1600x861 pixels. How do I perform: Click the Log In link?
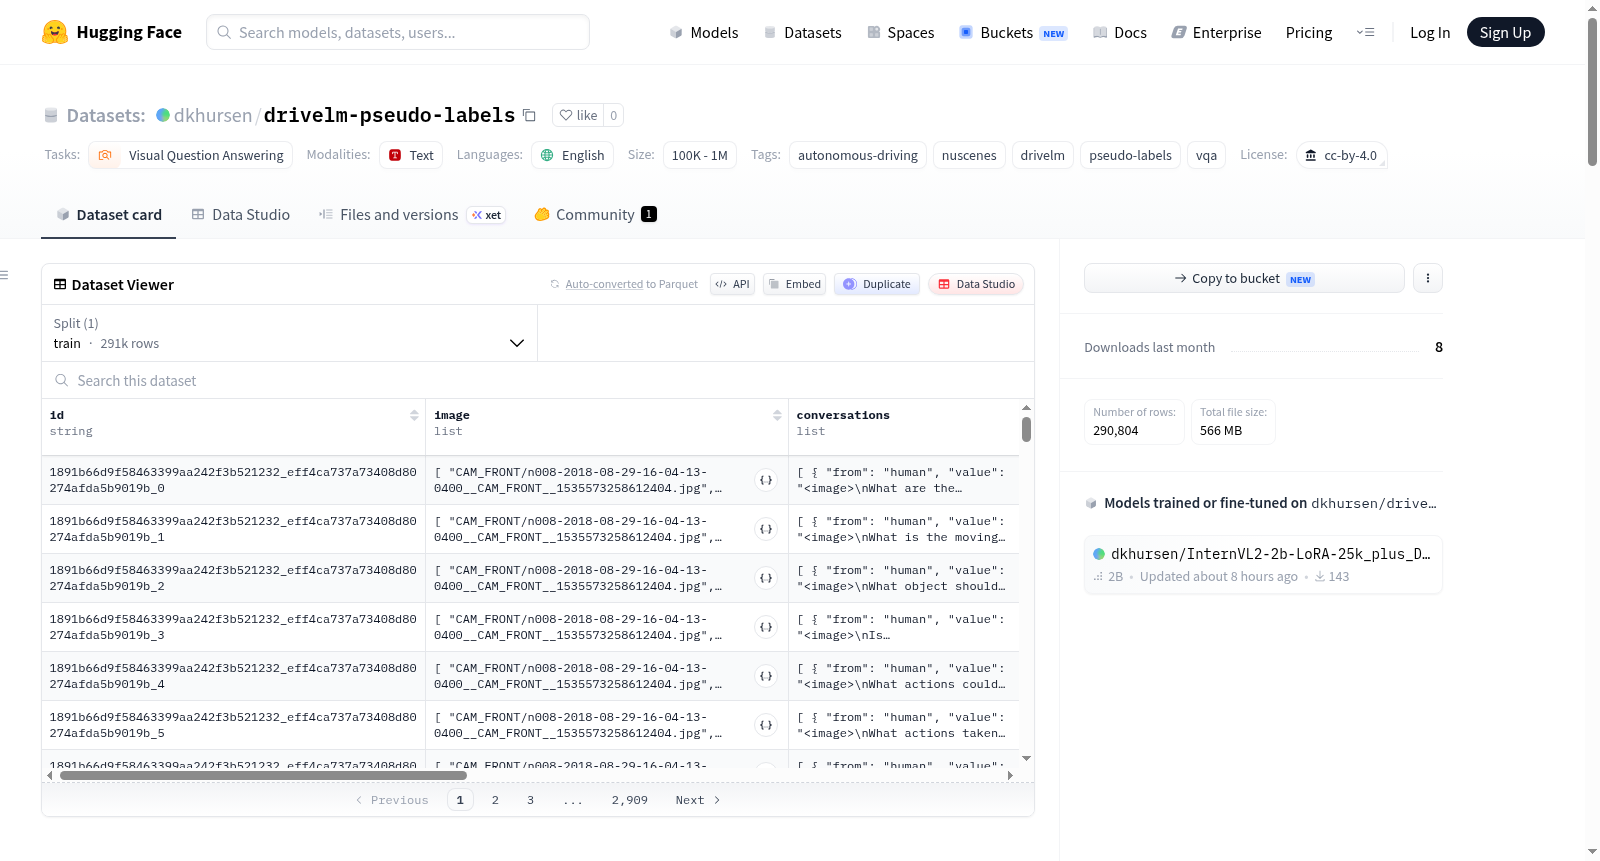[1430, 32]
